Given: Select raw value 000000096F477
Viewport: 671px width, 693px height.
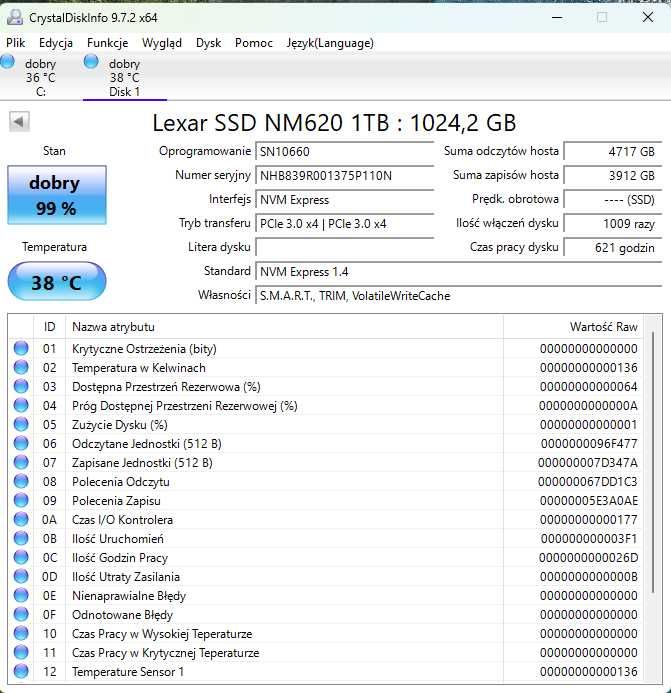Looking at the screenshot, I should click(589, 444).
